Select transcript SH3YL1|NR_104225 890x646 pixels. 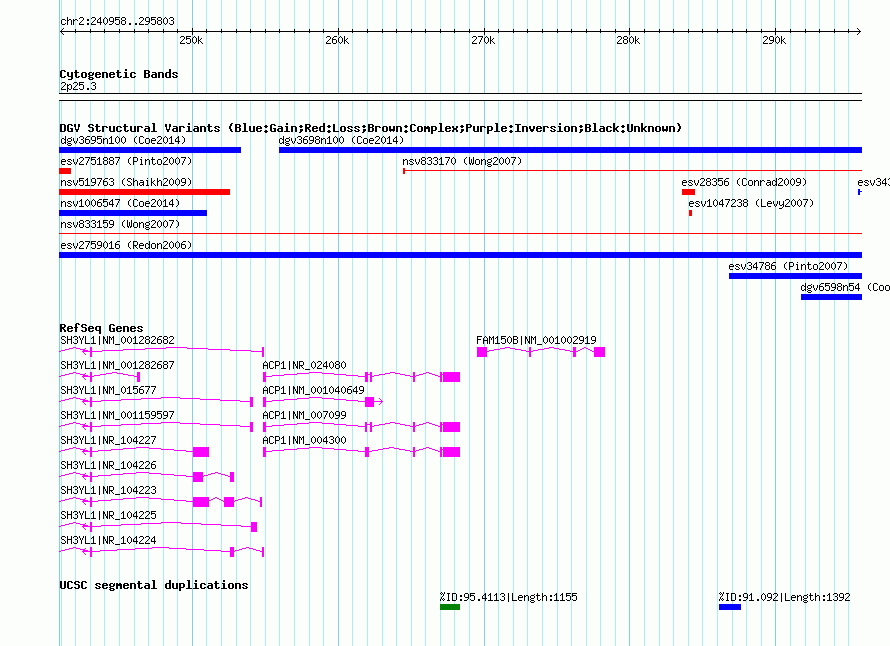tap(108, 515)
